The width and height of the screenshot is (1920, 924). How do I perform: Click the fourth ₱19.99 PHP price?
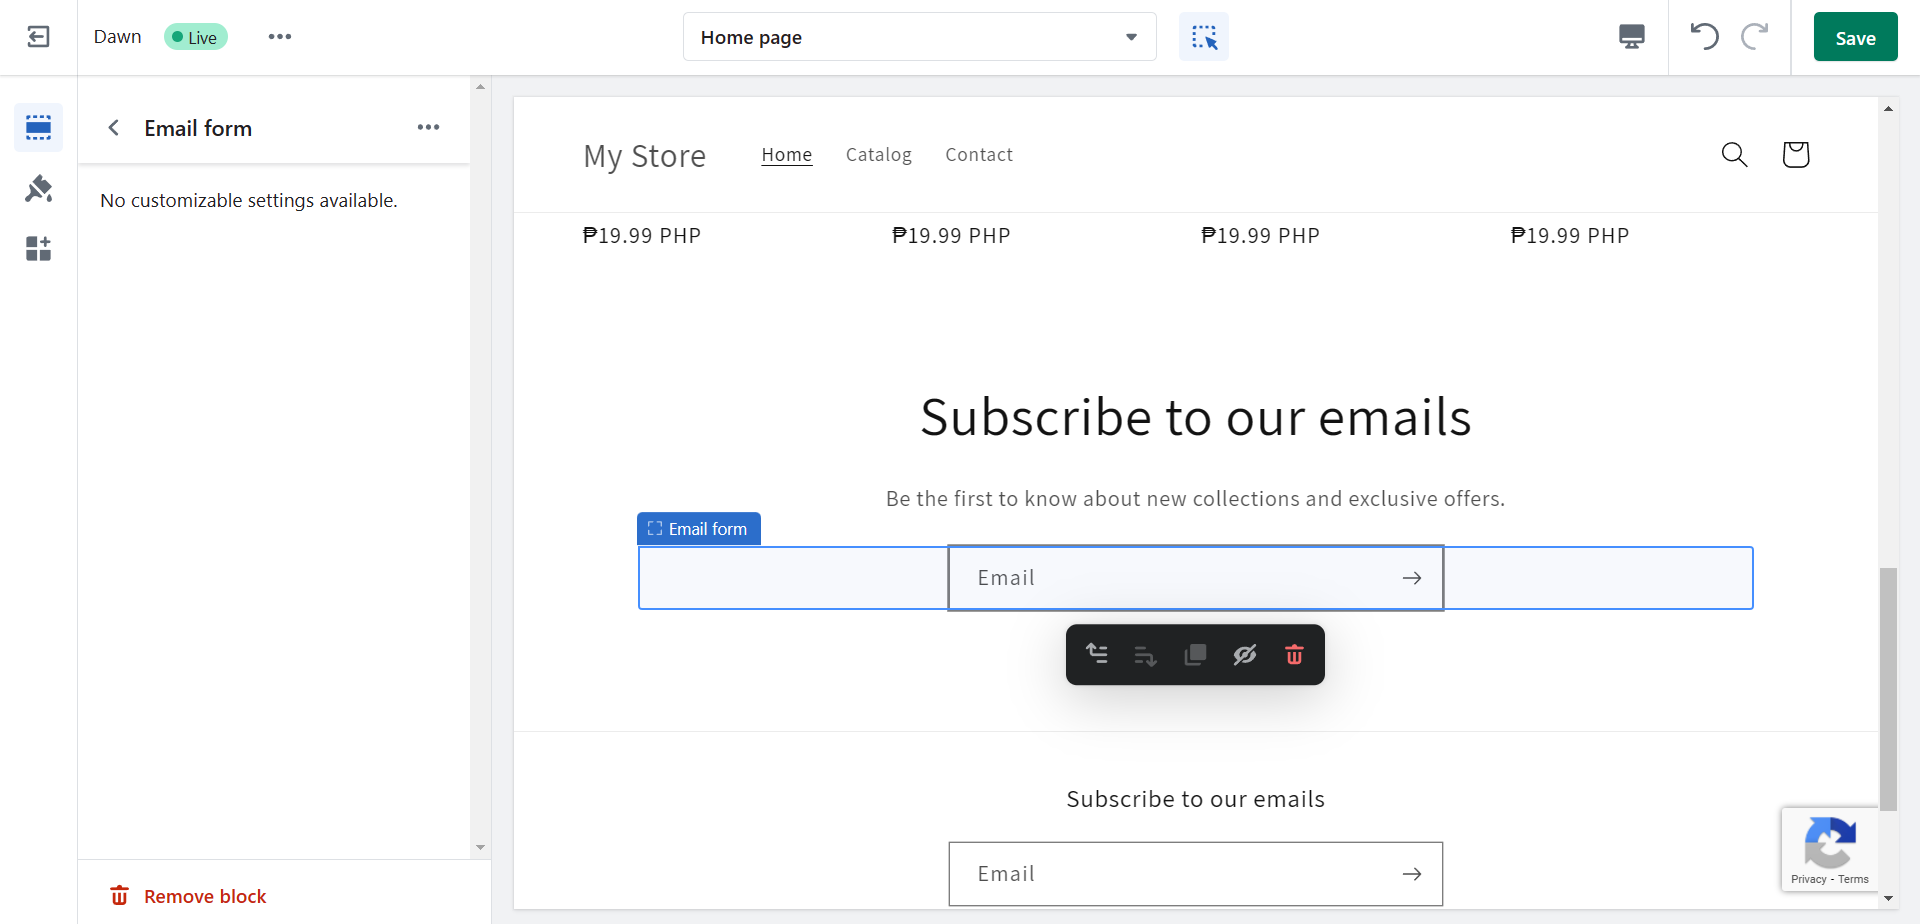(x=1570, y=236)
